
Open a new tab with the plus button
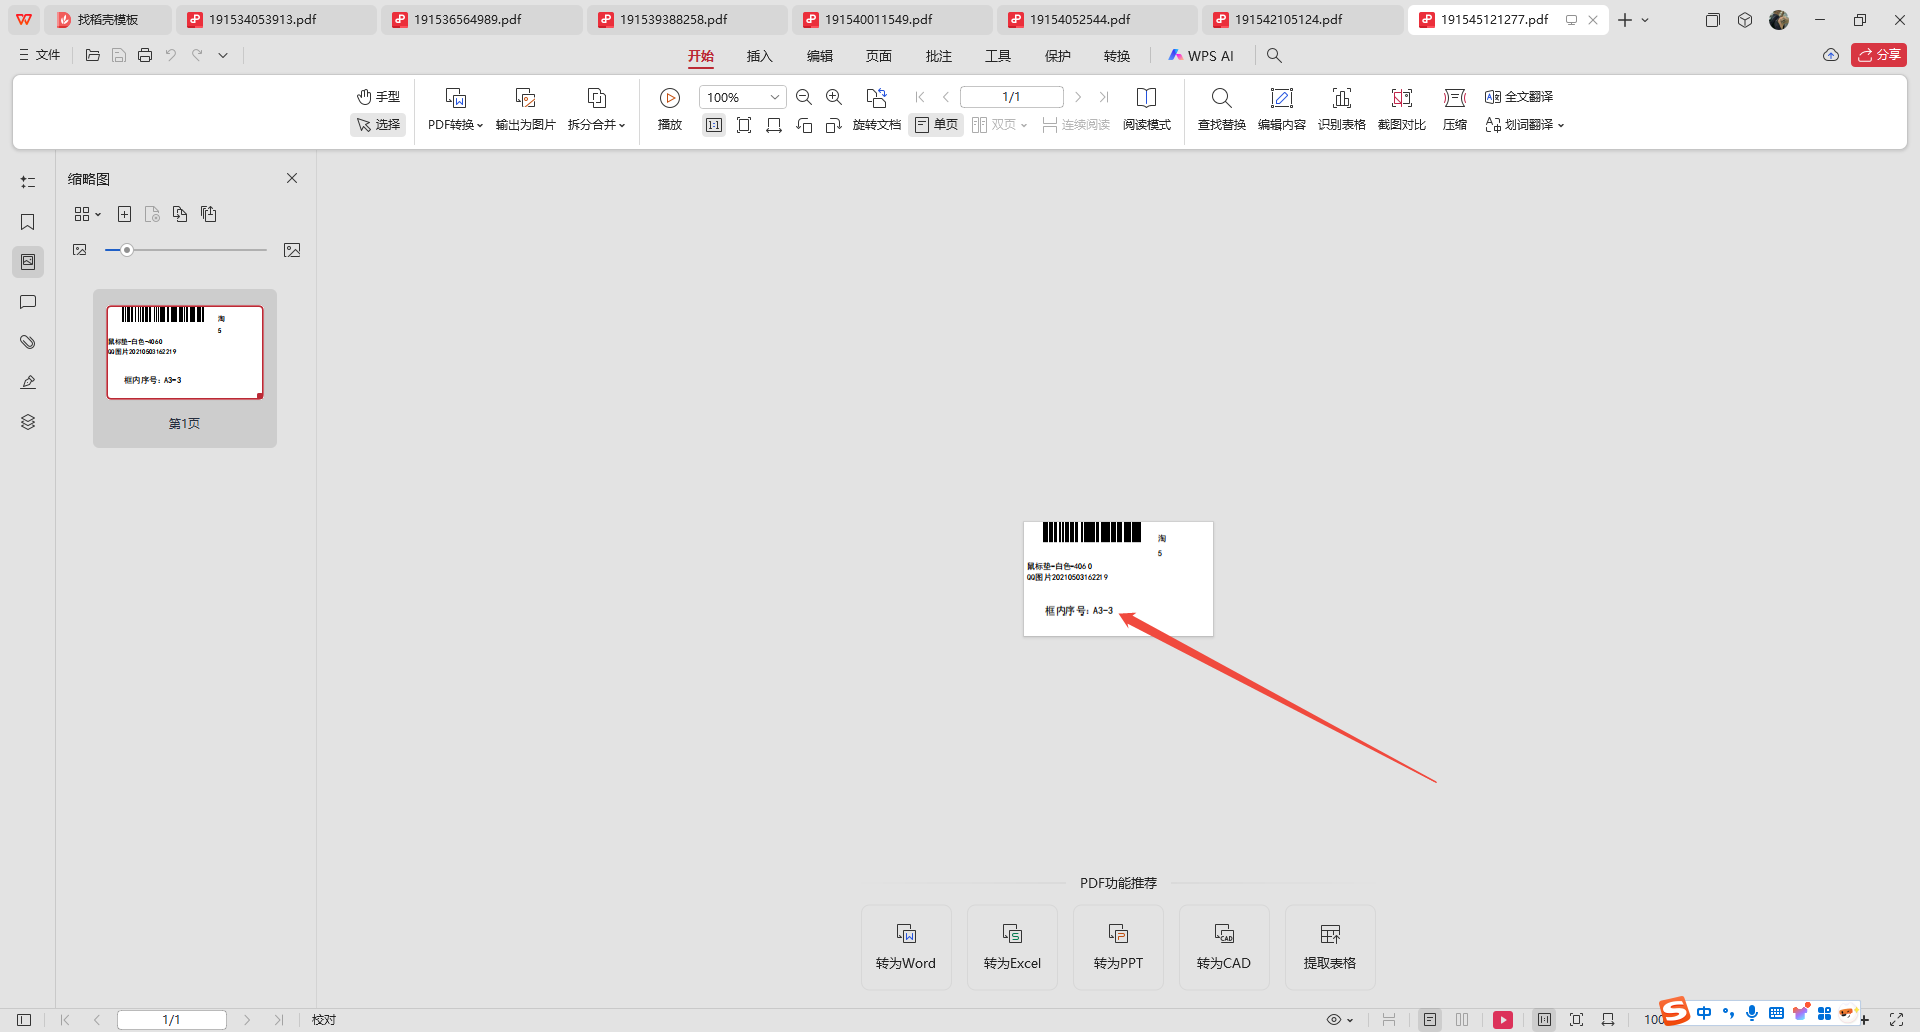(x=1625, y=20)
